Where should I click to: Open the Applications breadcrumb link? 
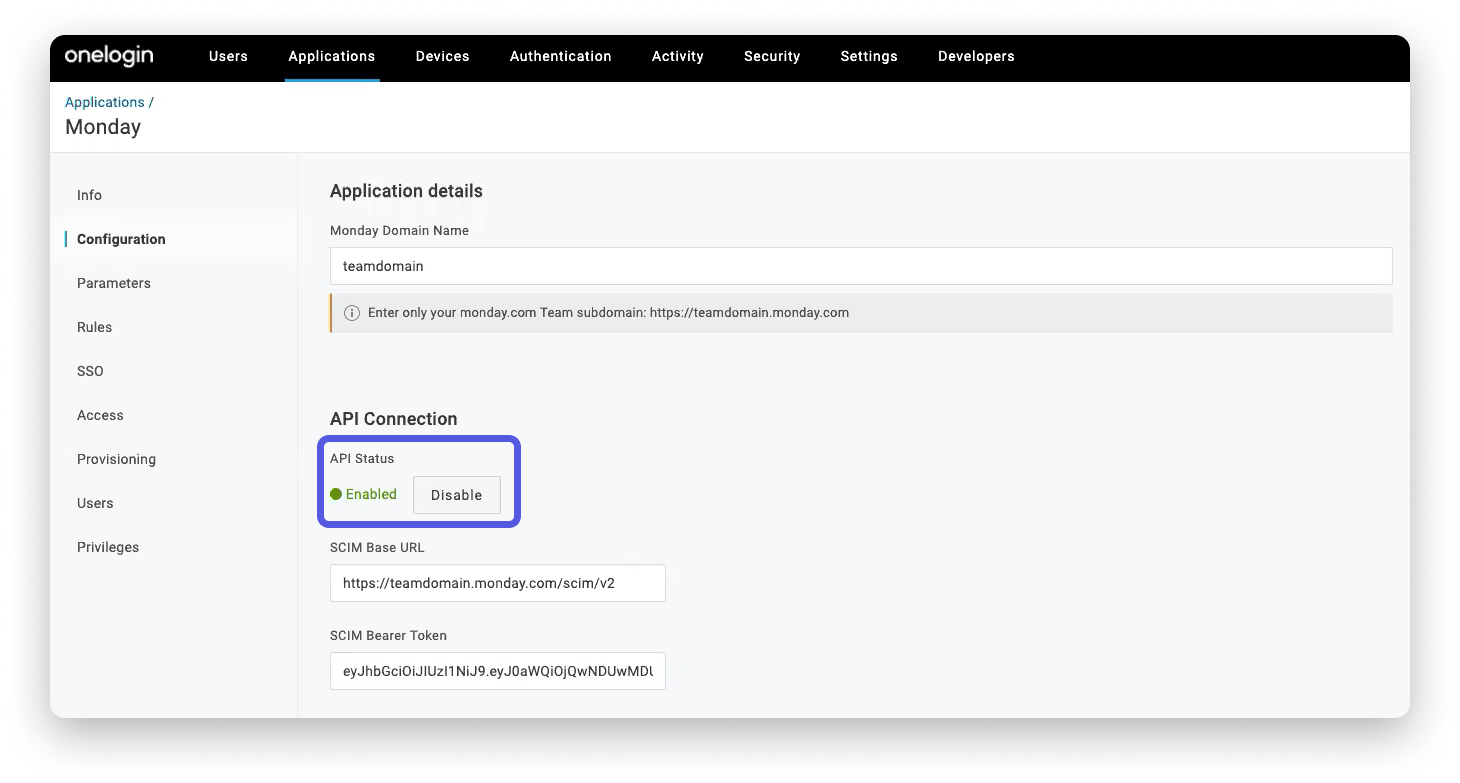pos(104,101)
